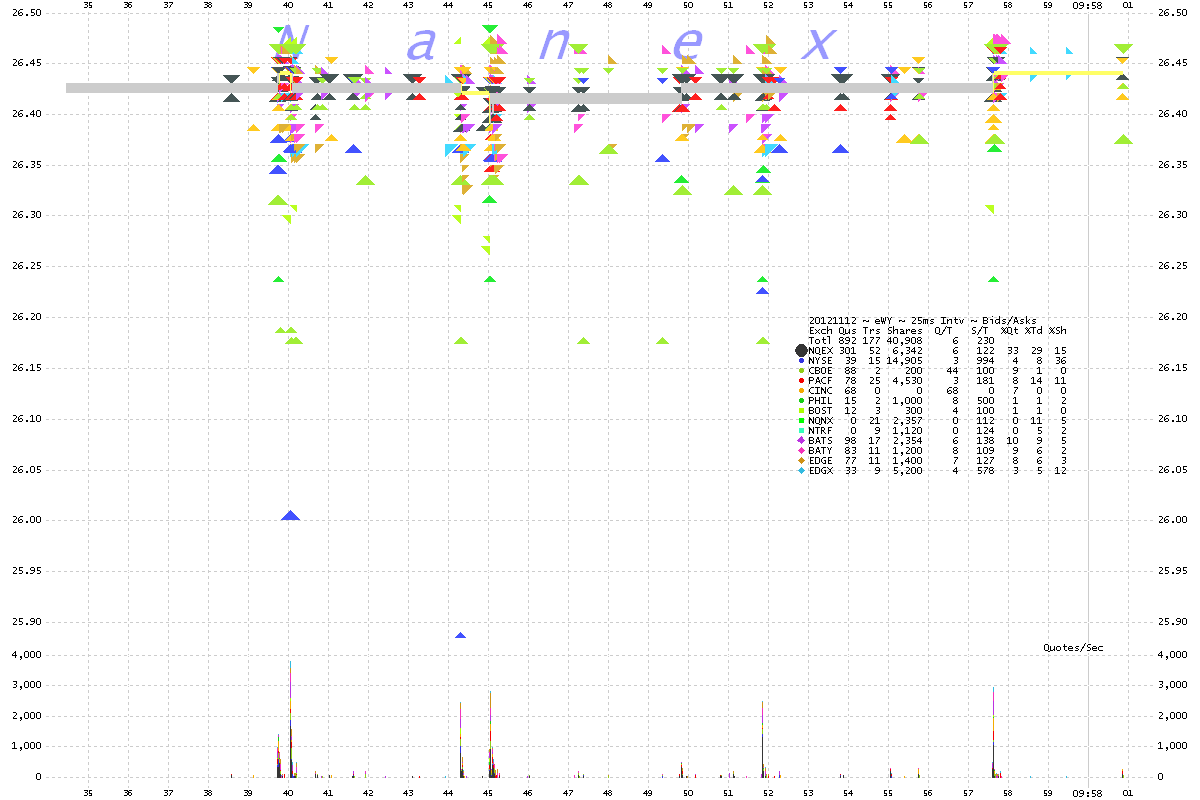Click the bright green NQNX legend square
Viewport: 1200px width, 800px height.
tap(802, 420)
